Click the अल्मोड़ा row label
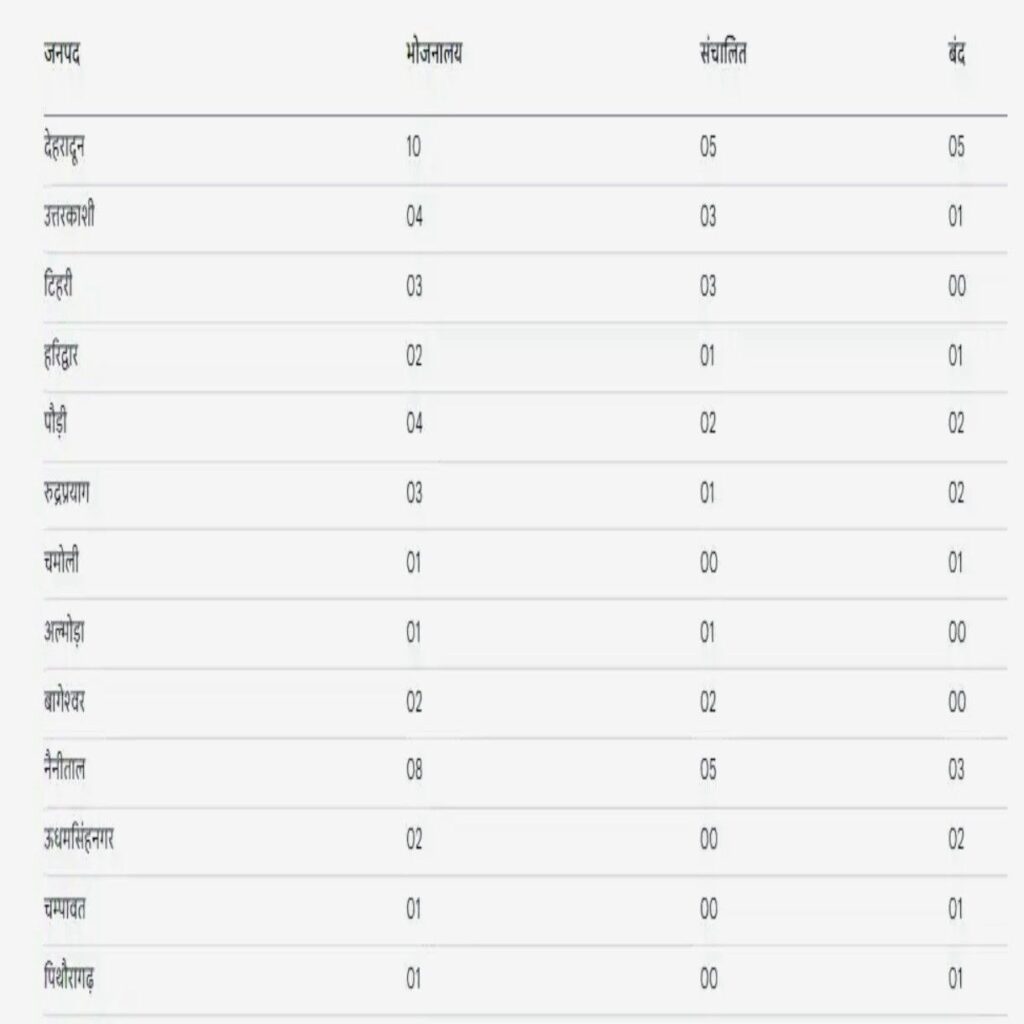This screenshot has width=1024, height=1024. click(64, 632)
